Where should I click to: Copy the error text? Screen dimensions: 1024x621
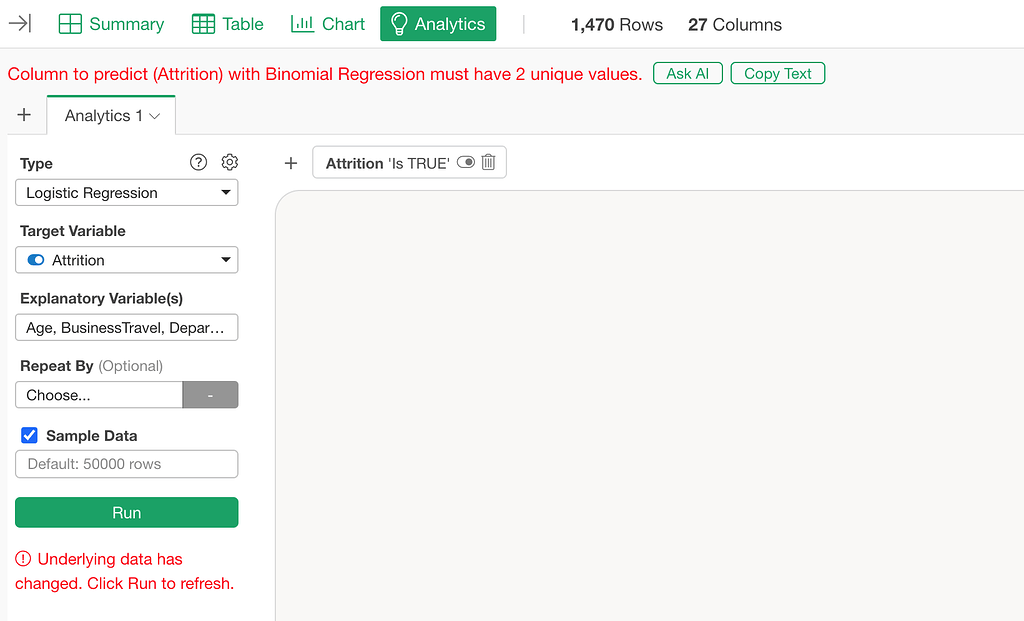tap(777, 73)
